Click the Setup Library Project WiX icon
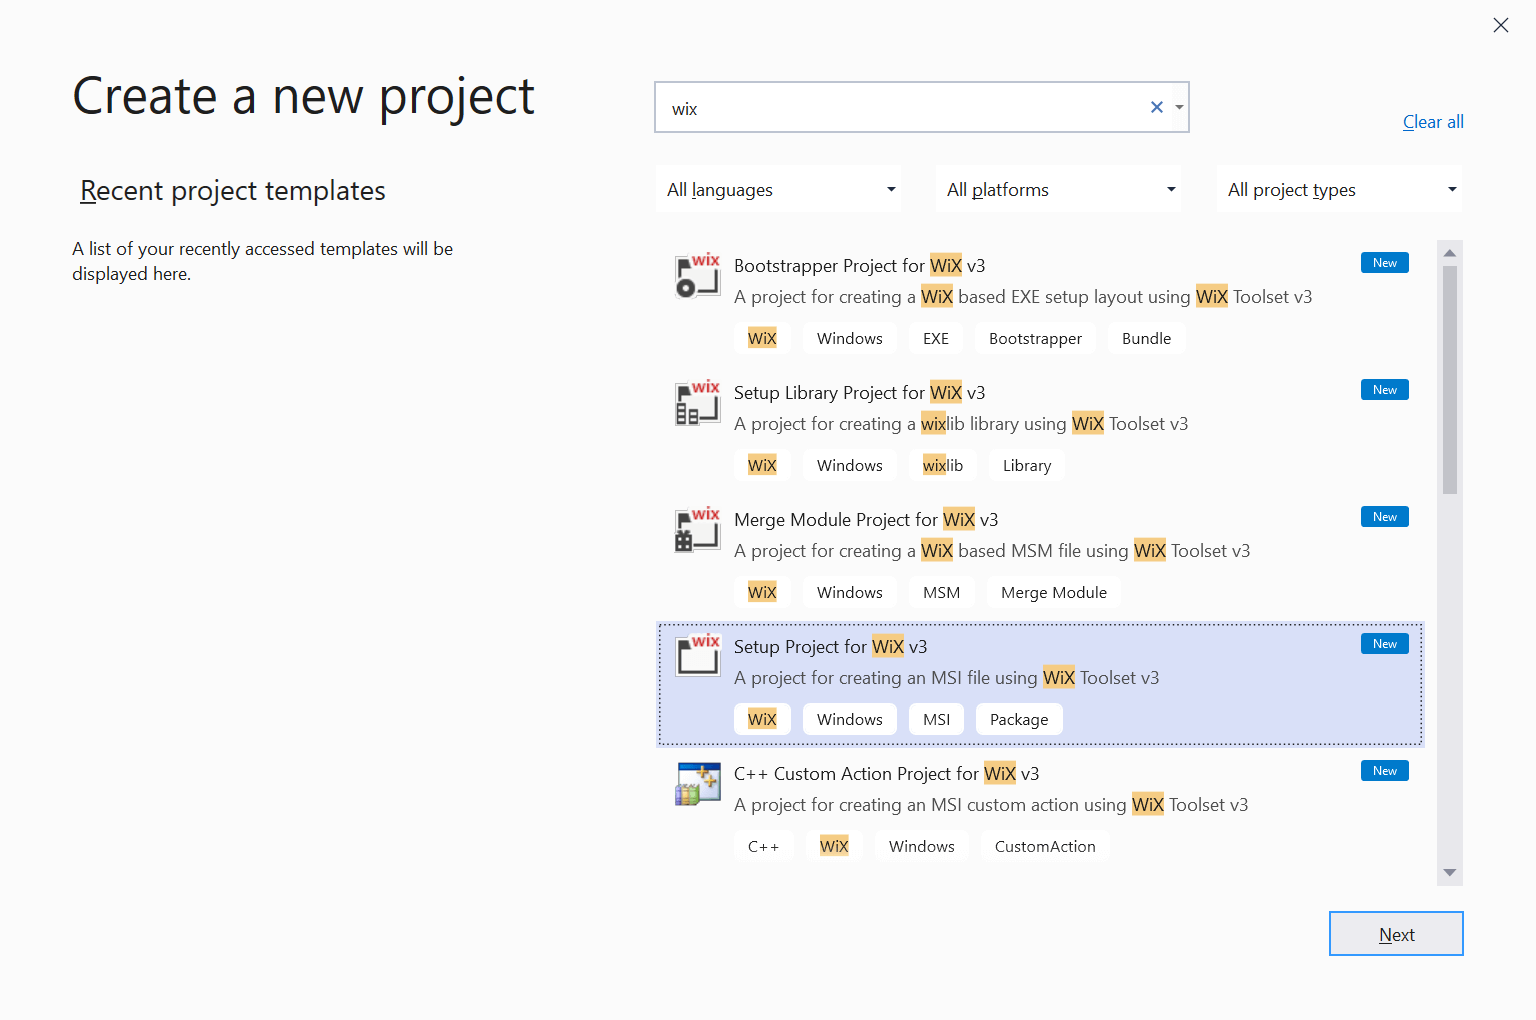This screenshot has width=1536, height=1020. coord(697,403)
